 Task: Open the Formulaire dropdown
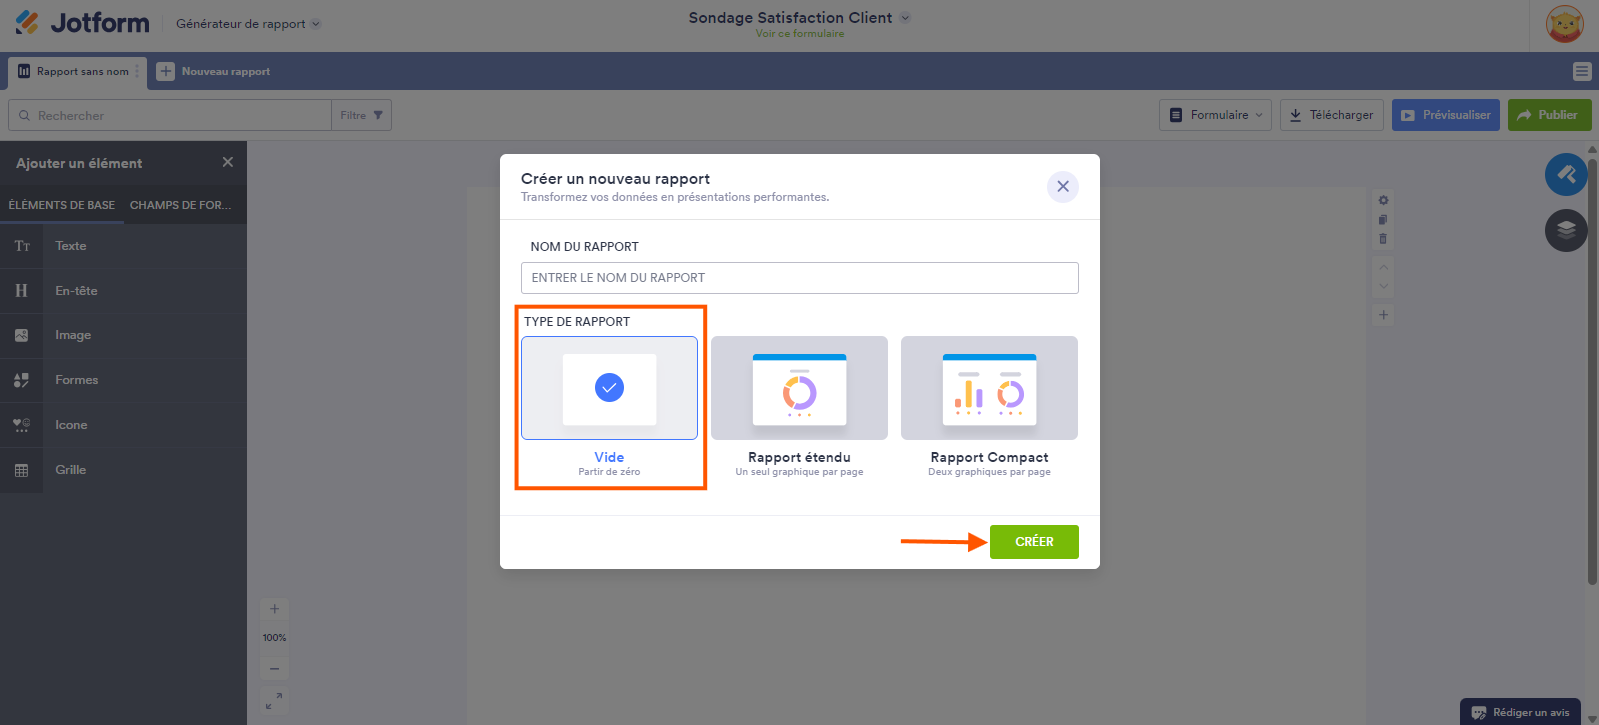pos(1215,115)
